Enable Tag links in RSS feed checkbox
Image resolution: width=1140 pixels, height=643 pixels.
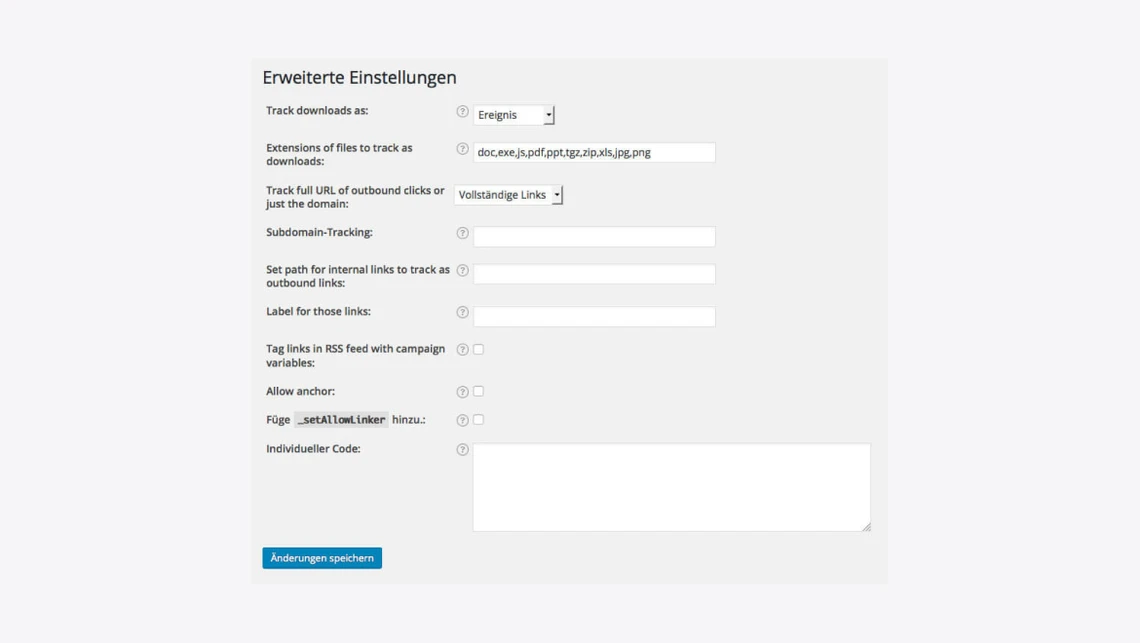478,349
